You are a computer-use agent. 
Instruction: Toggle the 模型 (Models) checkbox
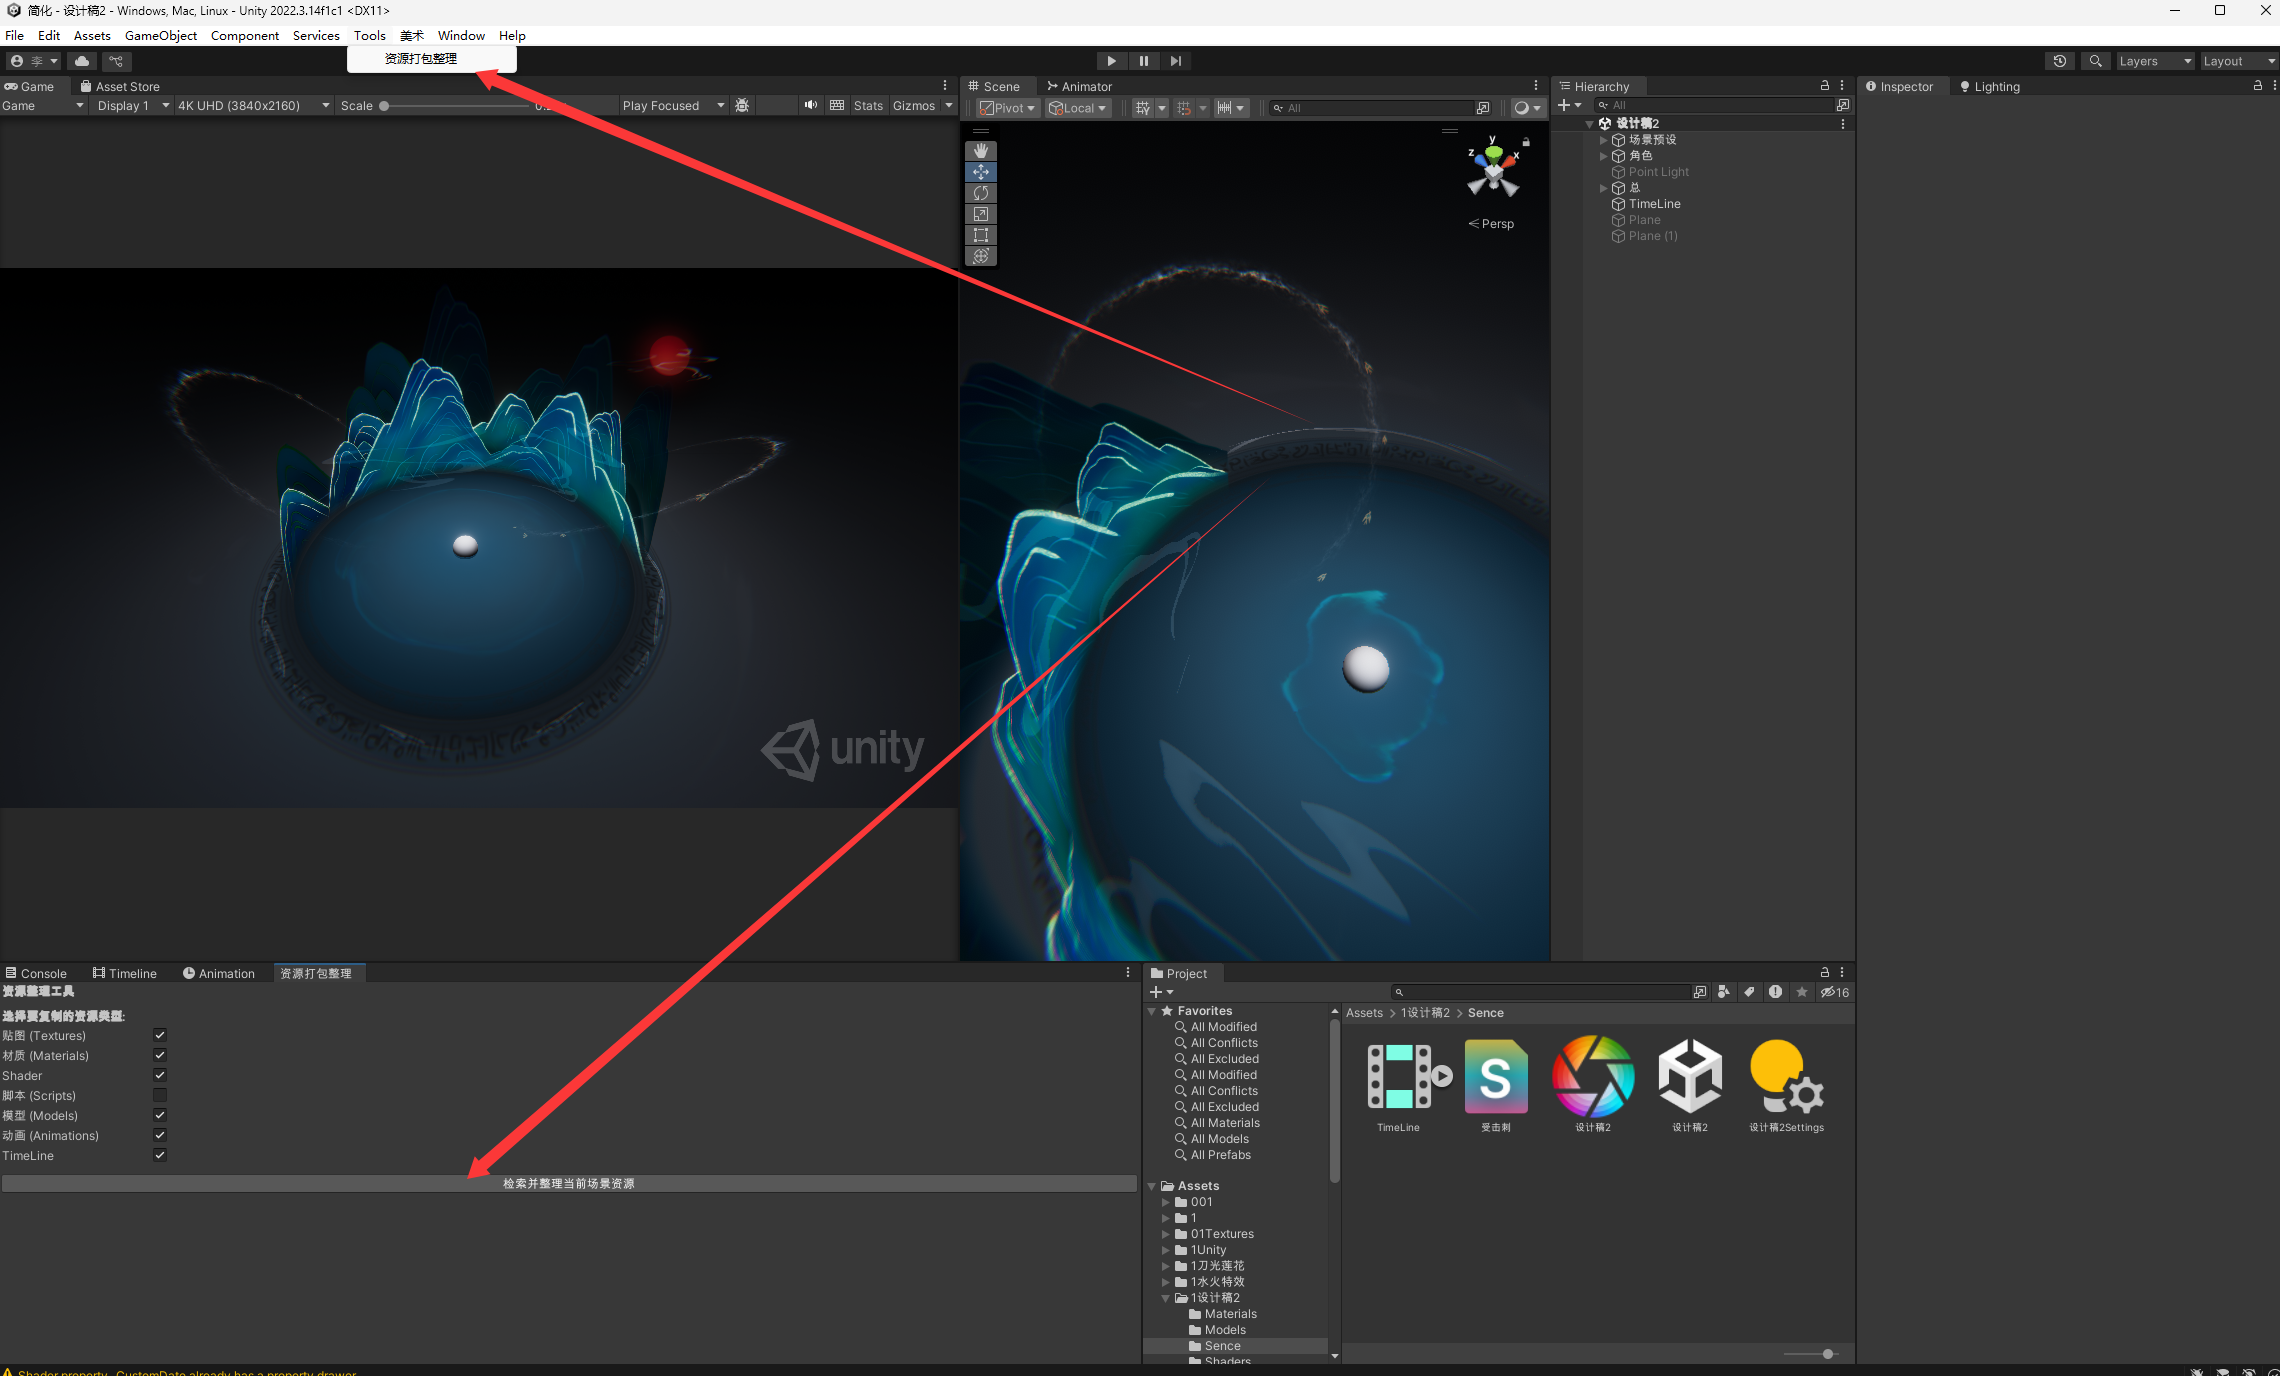point(160,1115)
